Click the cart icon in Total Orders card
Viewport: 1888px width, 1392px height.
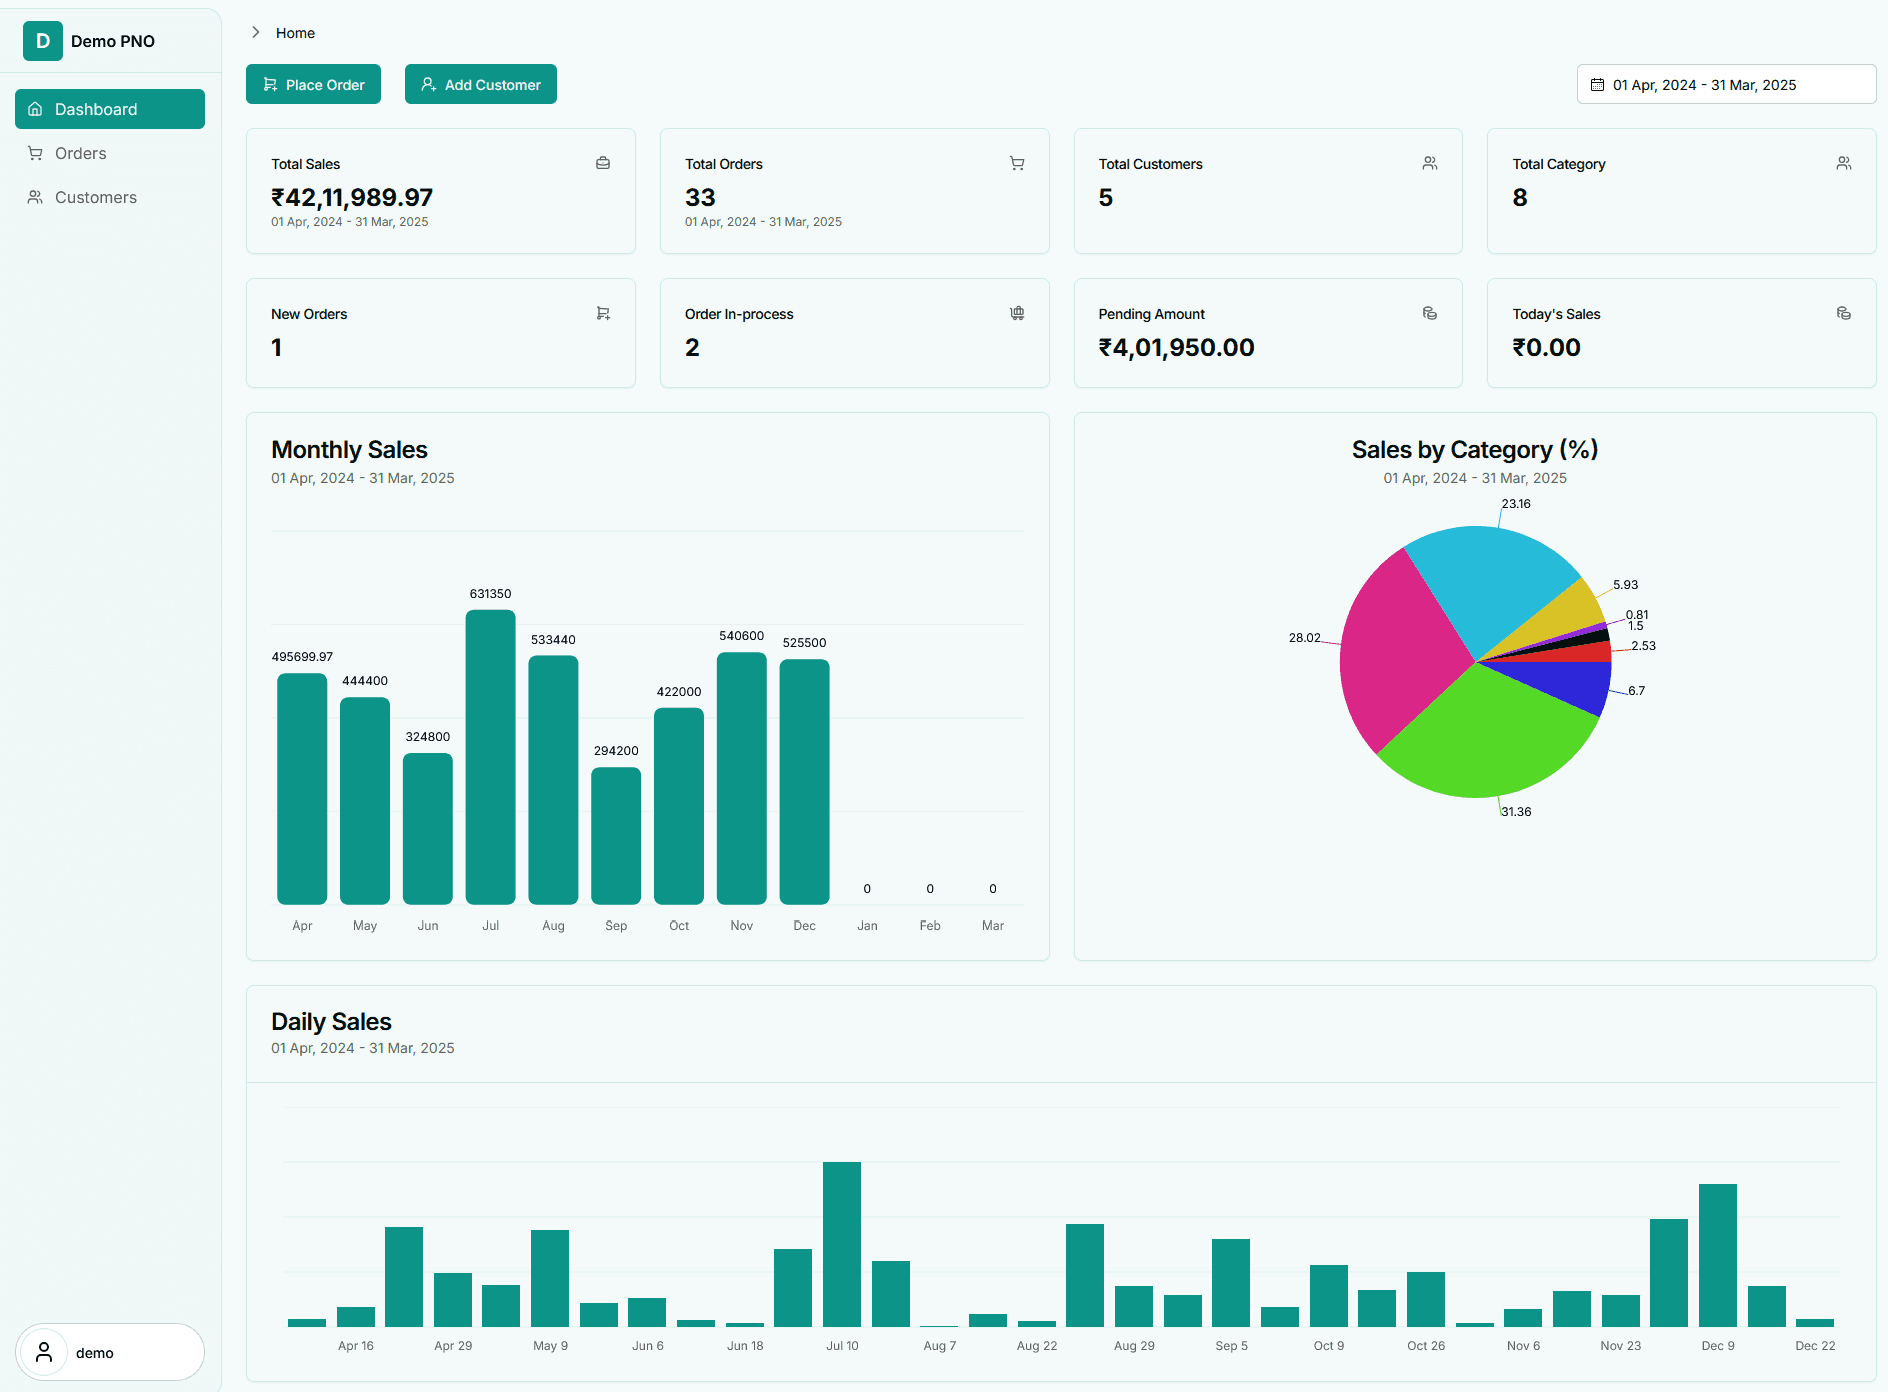[x=1017, y=163]
